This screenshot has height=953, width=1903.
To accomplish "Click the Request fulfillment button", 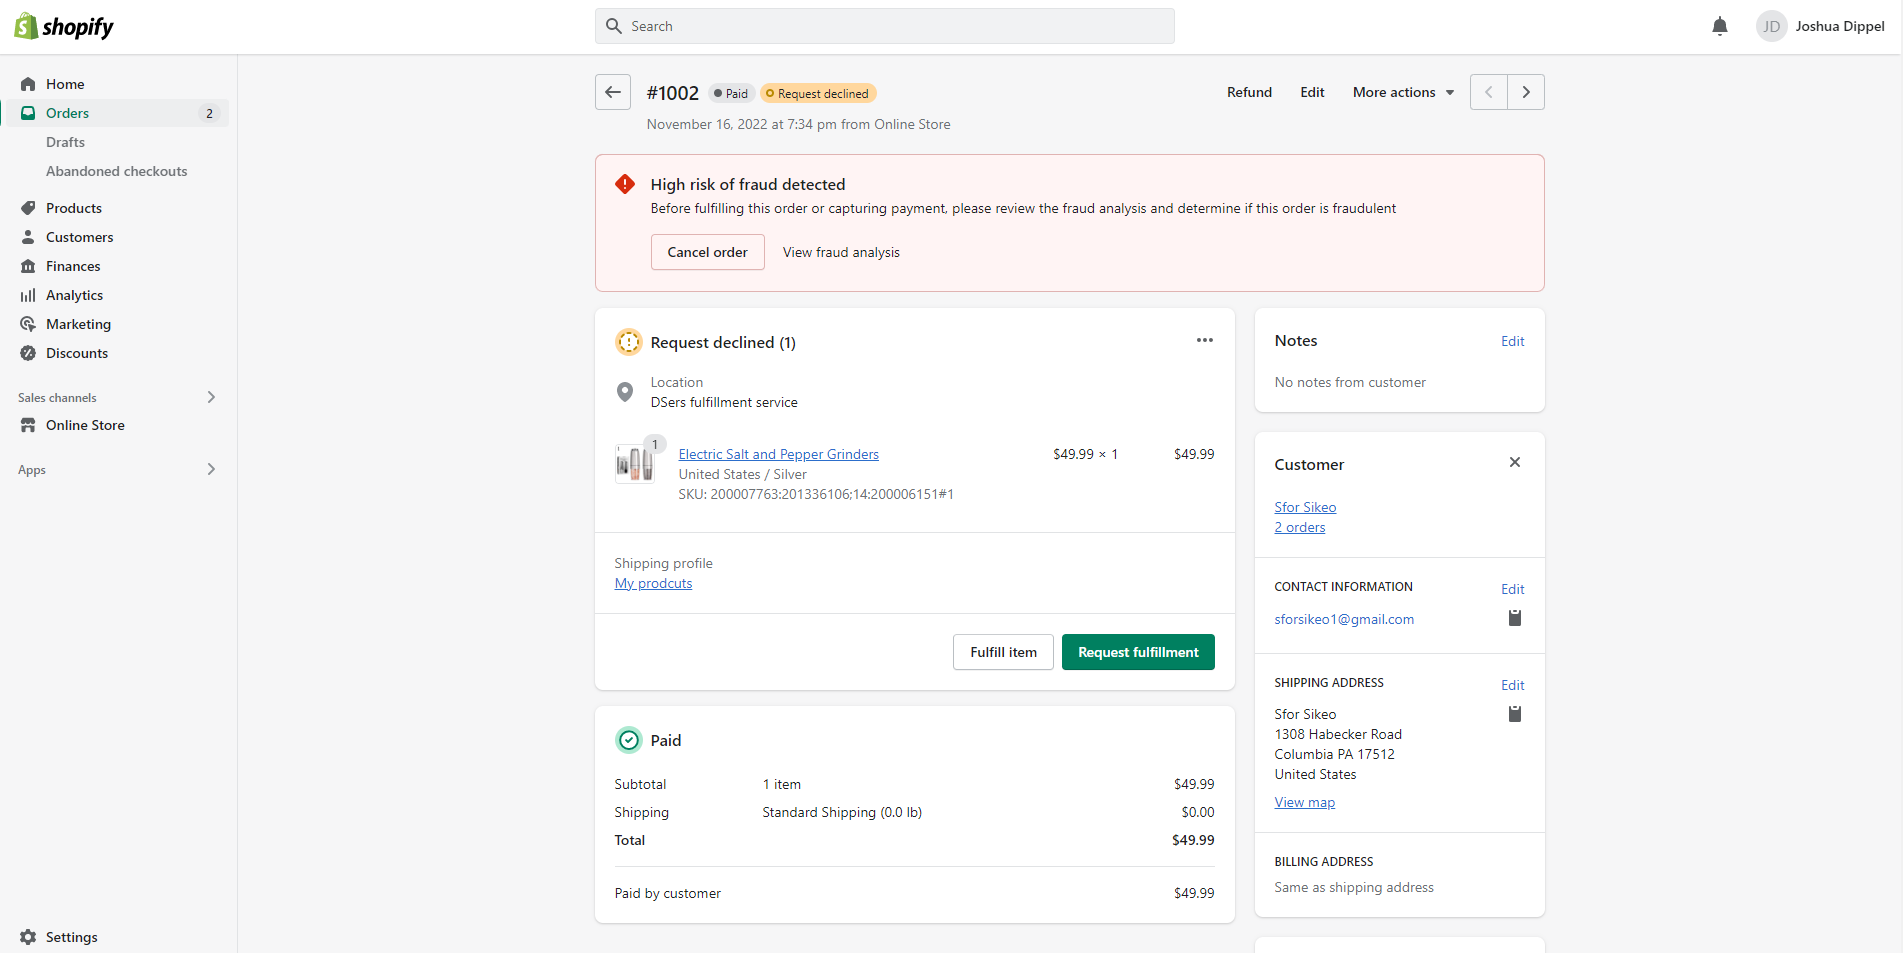I will tap(1137, 652).
